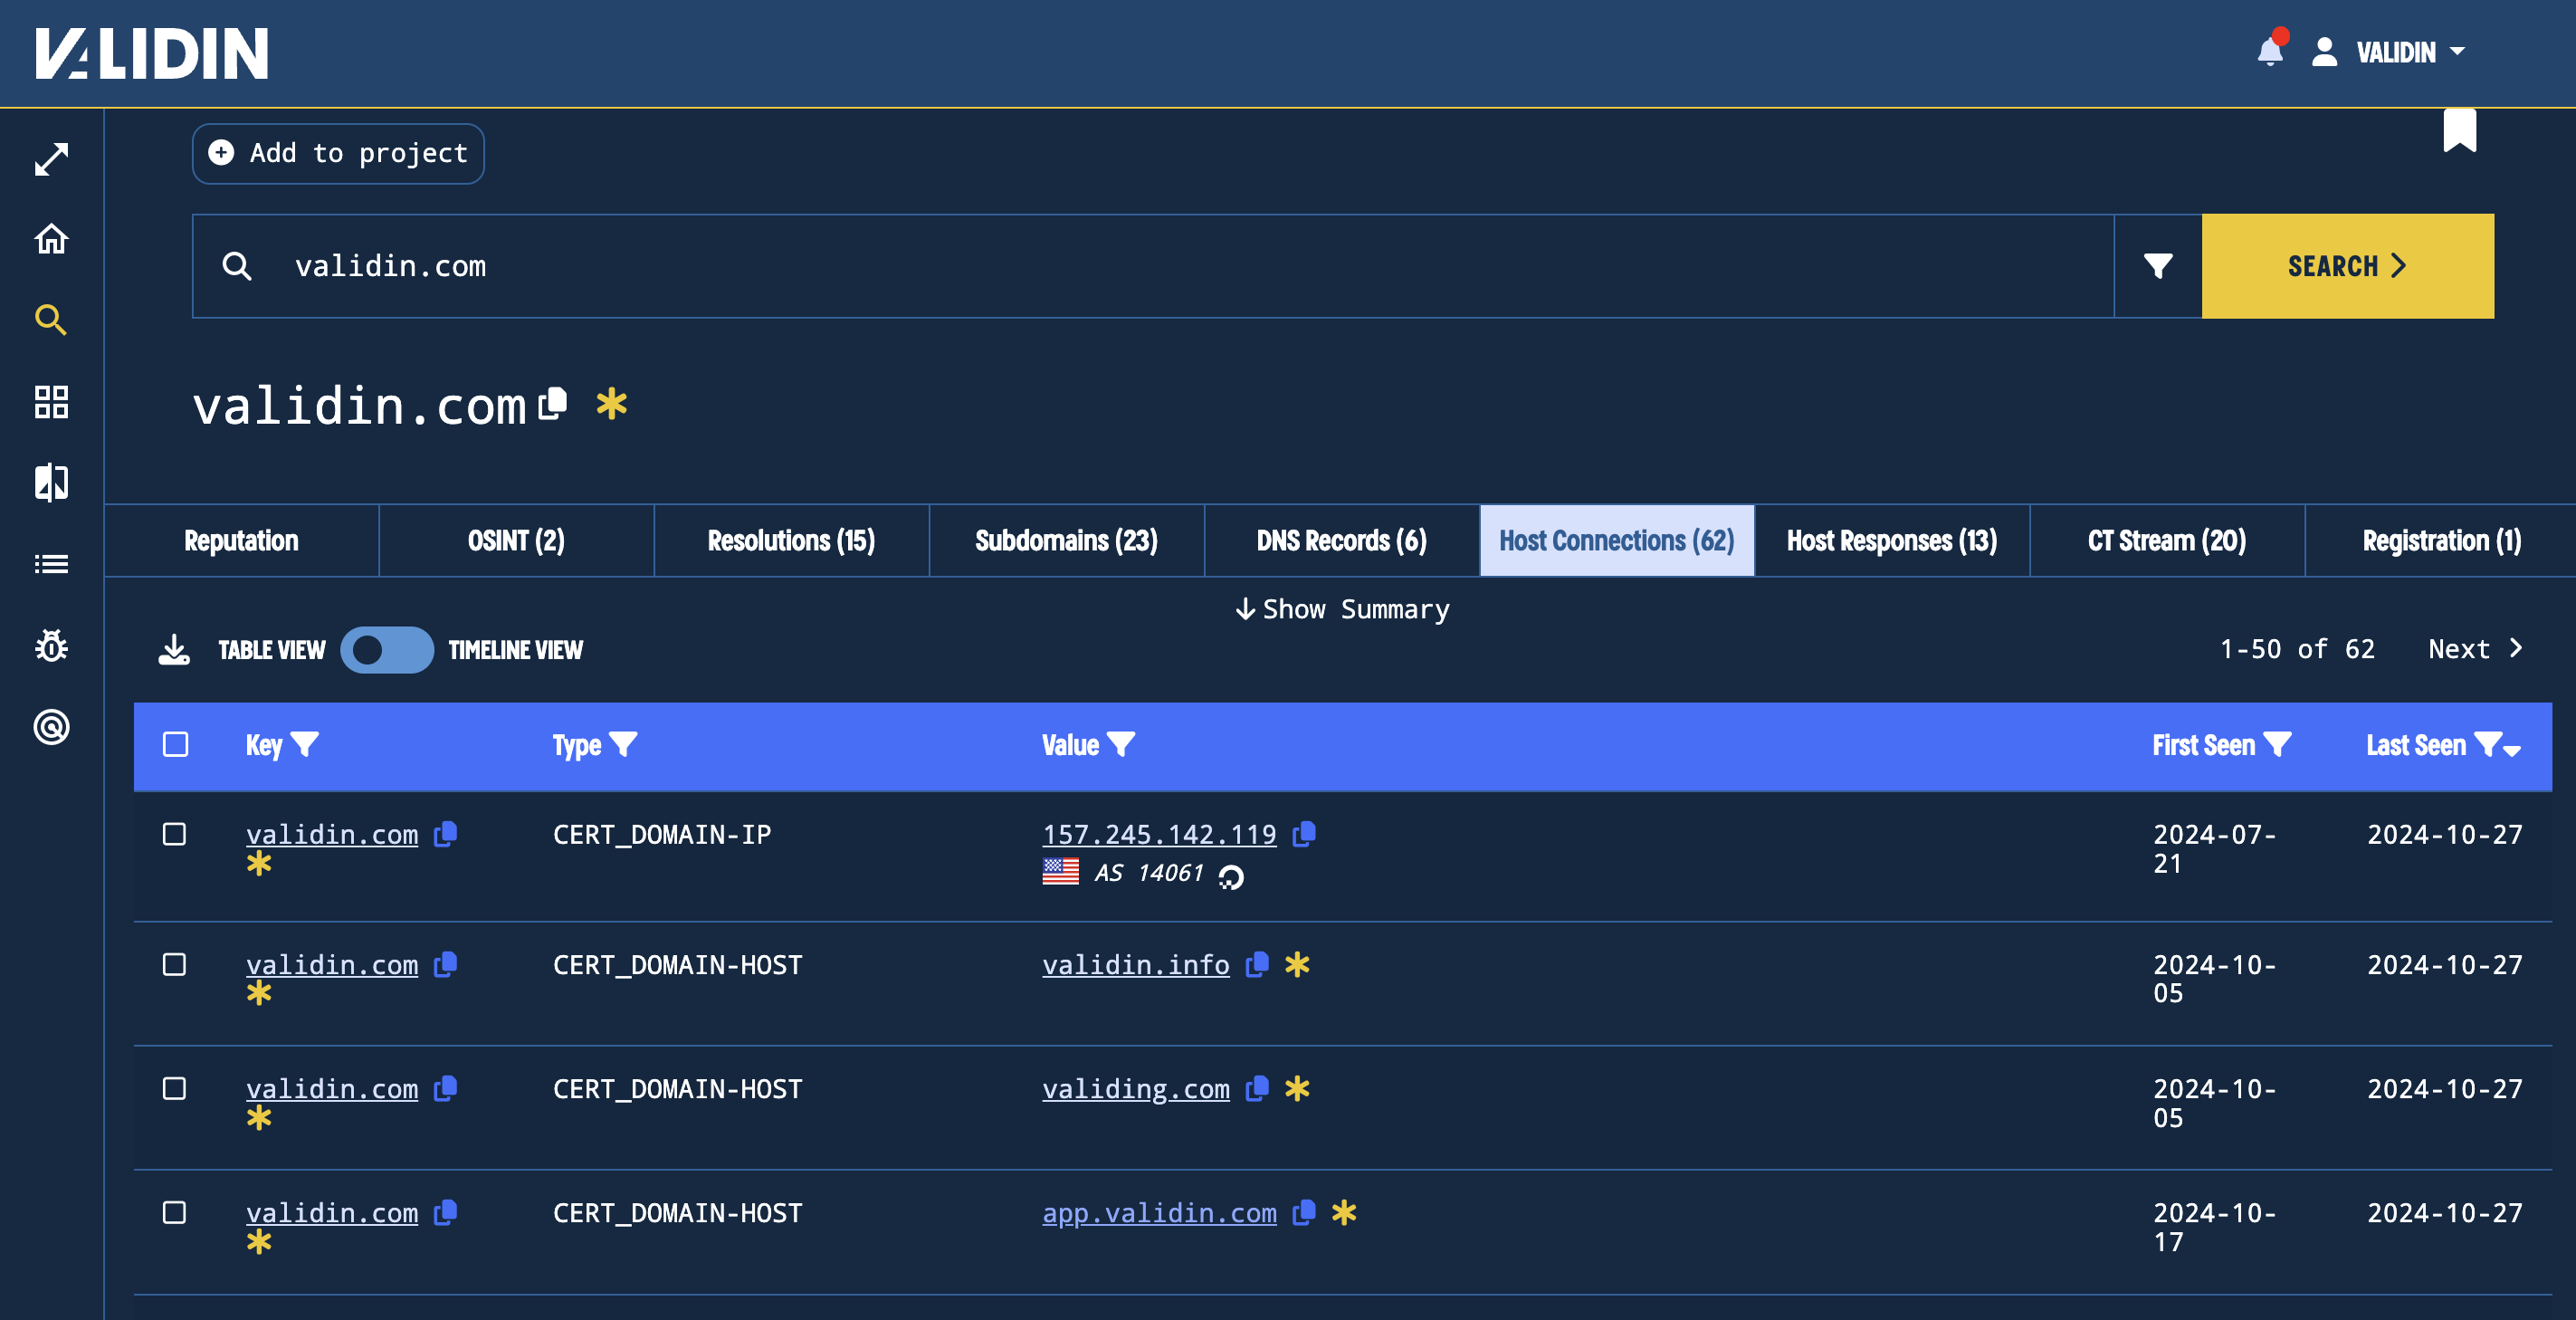Click Next to view more host connections

click(x=2476, y=648)
